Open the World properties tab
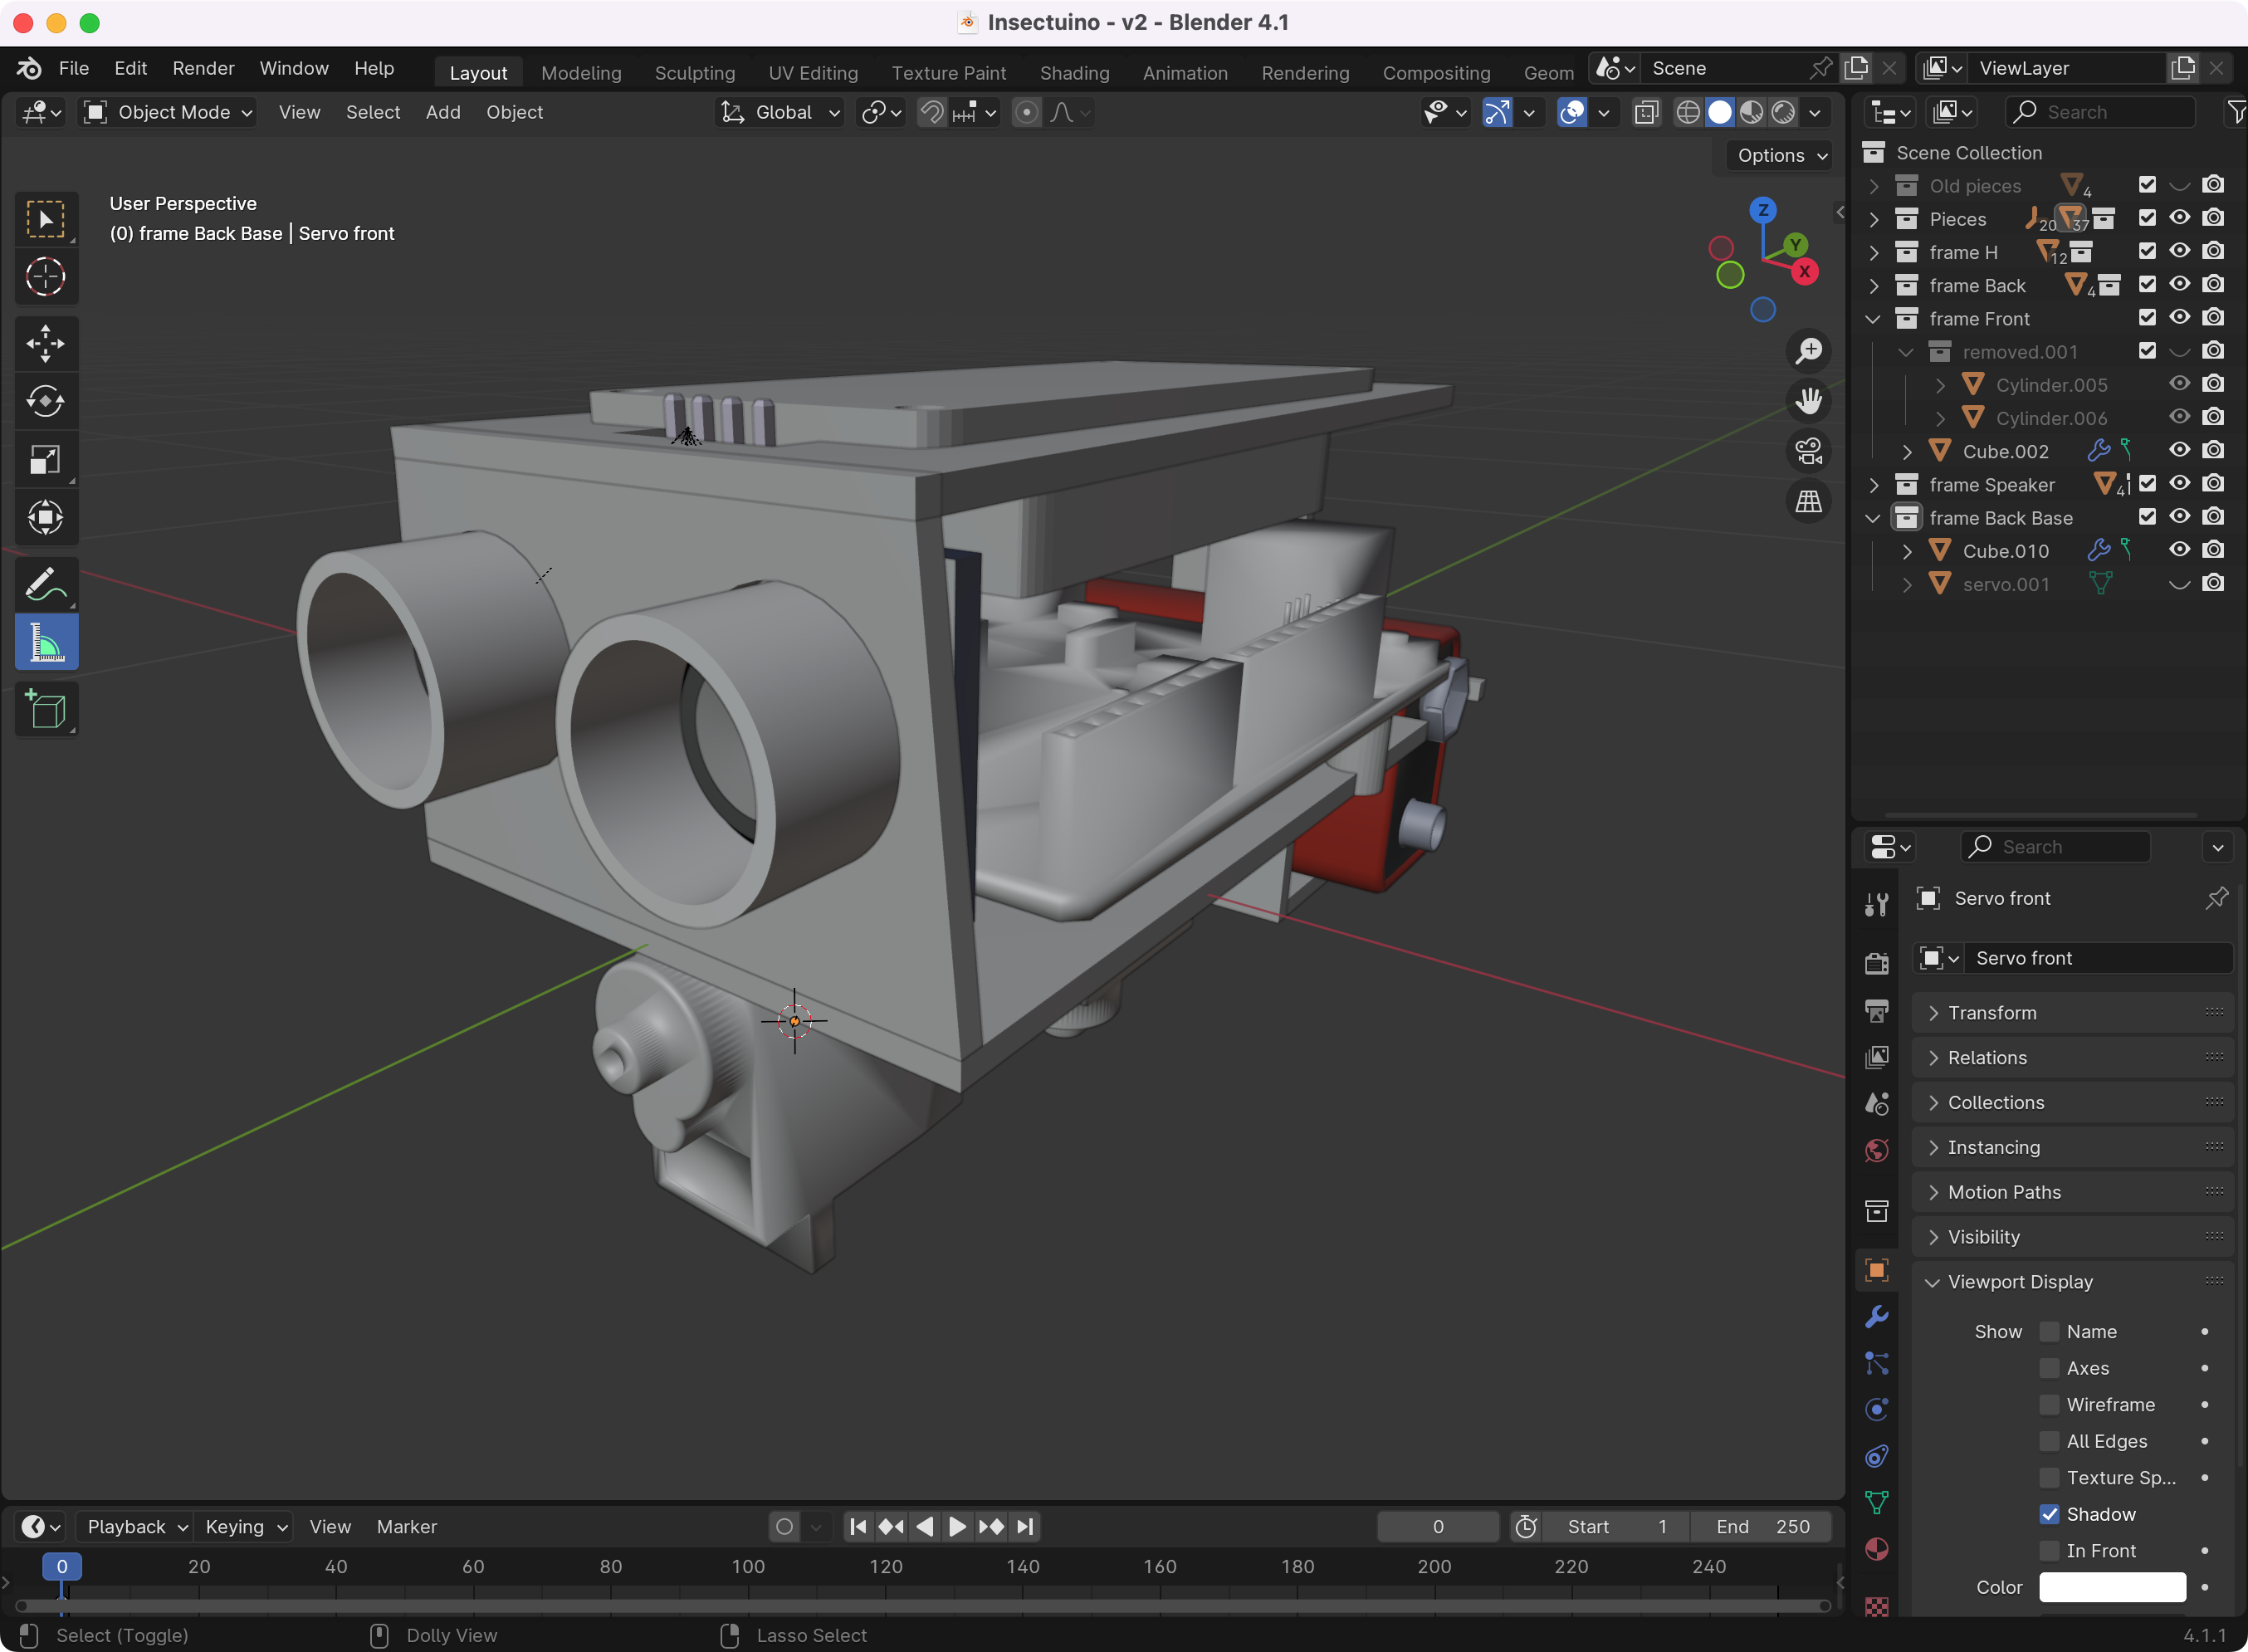The width and height of the screenshot is (2248, 1652). pos(1877,1150)
